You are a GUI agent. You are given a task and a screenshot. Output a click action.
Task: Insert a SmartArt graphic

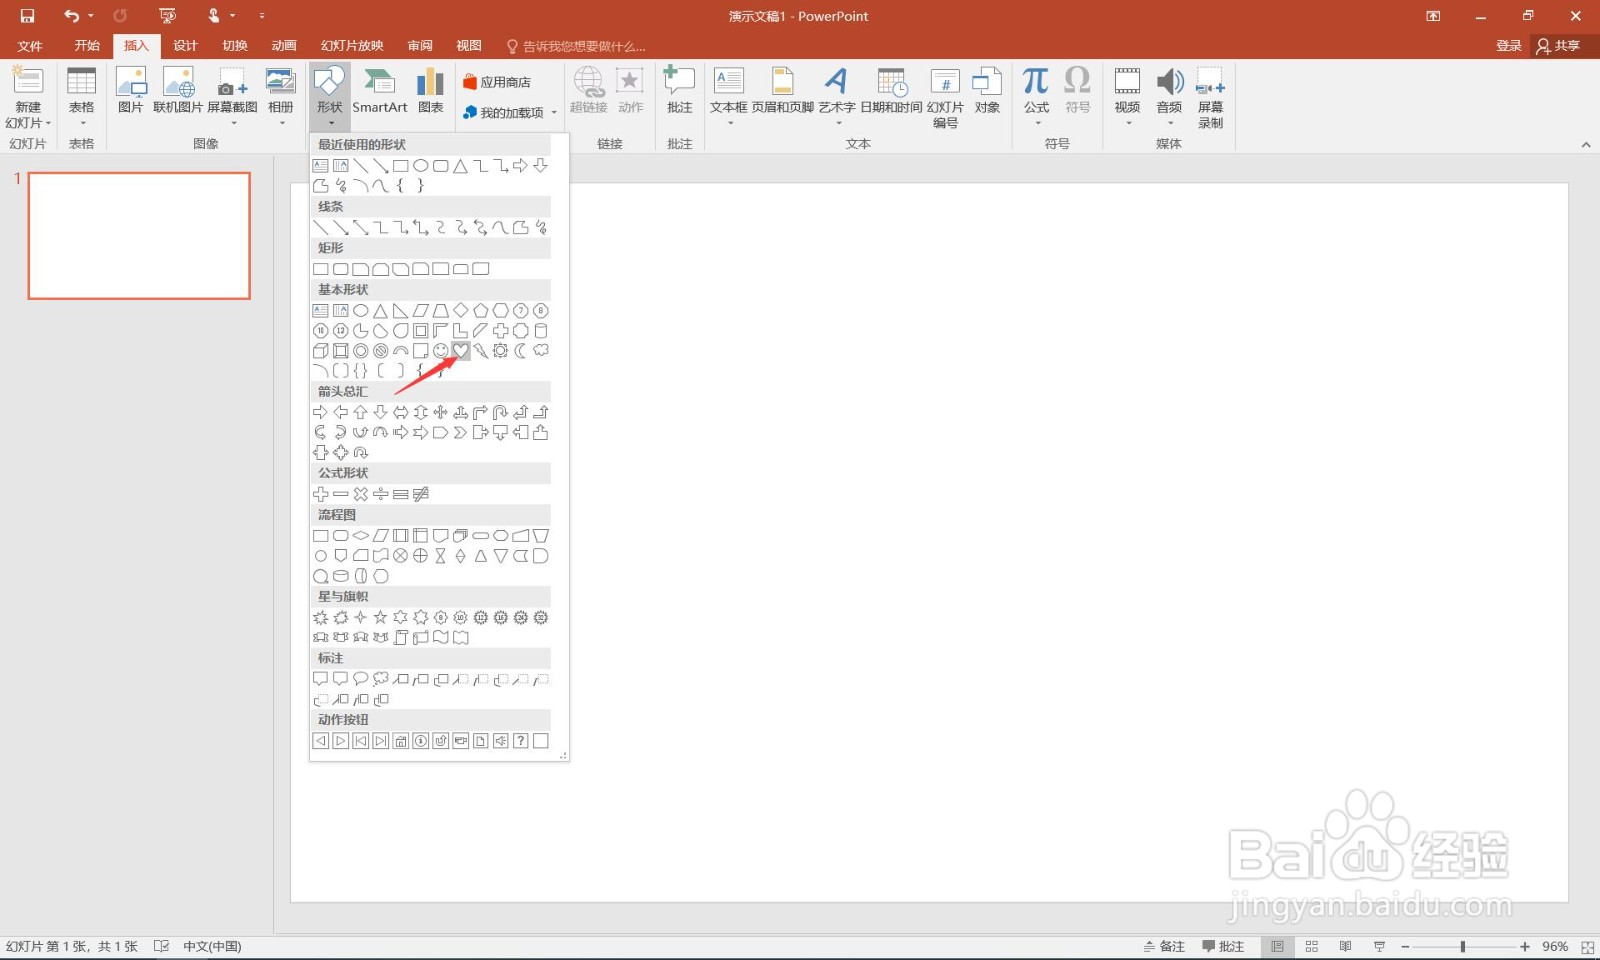tap(379, 90)
